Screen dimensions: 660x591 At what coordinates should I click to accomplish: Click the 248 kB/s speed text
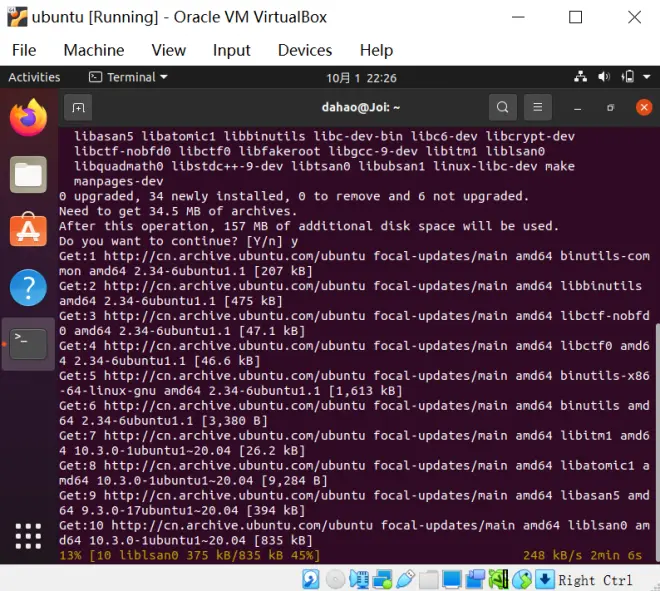(x=552, y=556)
